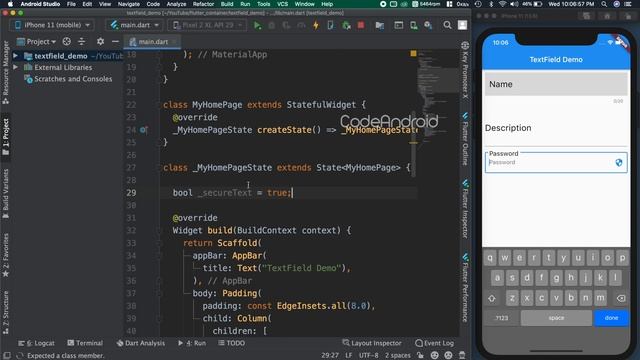
Task: Open the Debug bug icon in toolbar
Action: click(x=271, y=25)
